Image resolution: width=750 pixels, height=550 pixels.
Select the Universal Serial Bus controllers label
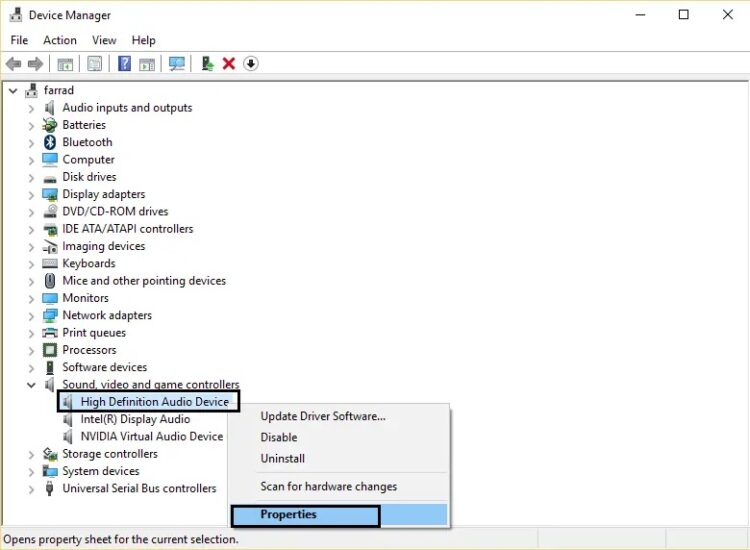(x=139, y=488)
